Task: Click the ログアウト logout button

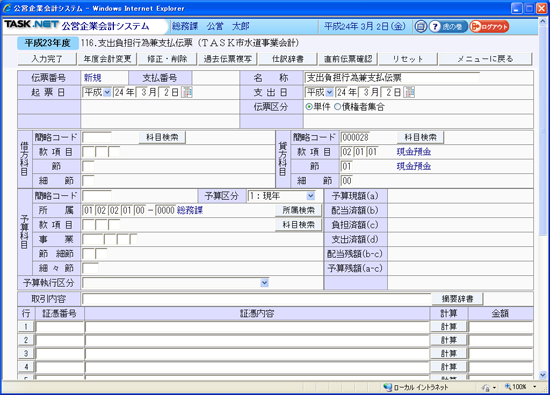Action: click(489, 26)
